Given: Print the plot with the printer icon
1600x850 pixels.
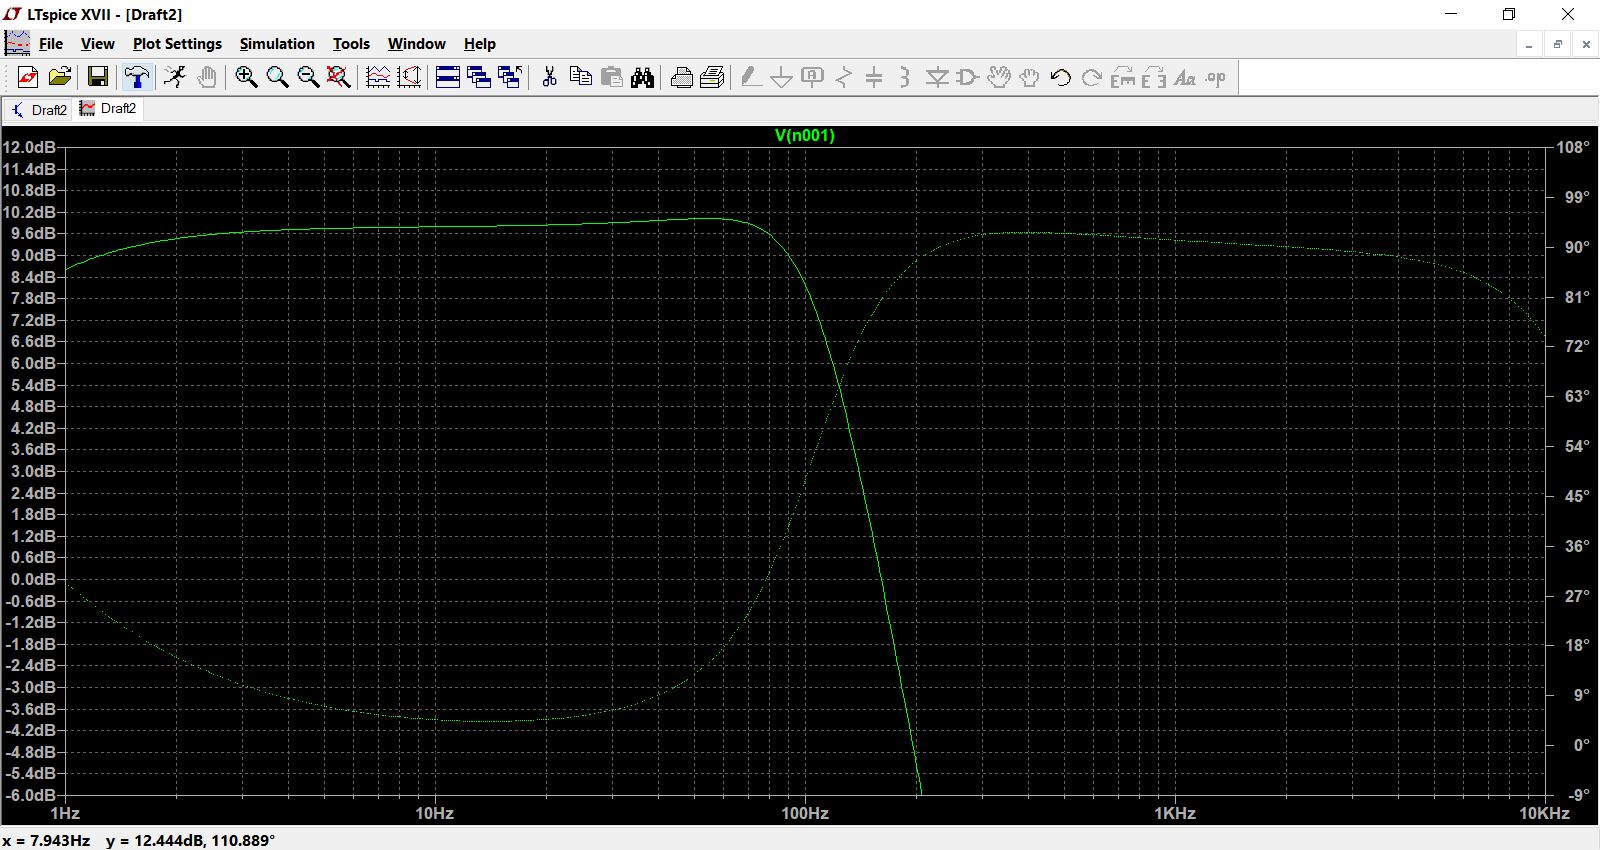Looking at the screenshot, I should 713,77.
